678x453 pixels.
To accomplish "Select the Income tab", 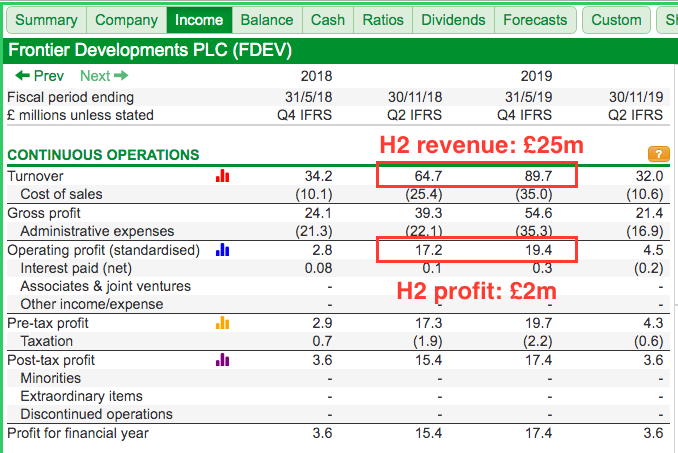I will pos(199,20).
